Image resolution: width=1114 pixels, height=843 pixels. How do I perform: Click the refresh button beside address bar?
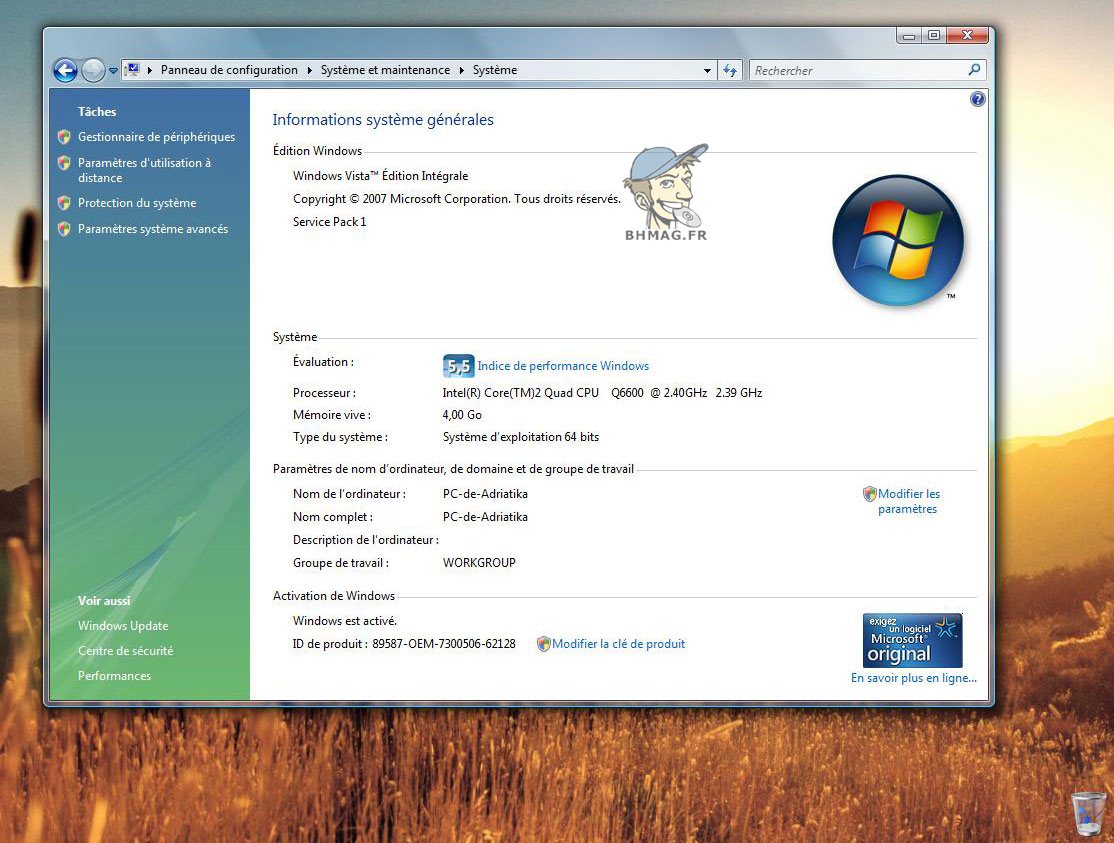(x=730, y=70)
